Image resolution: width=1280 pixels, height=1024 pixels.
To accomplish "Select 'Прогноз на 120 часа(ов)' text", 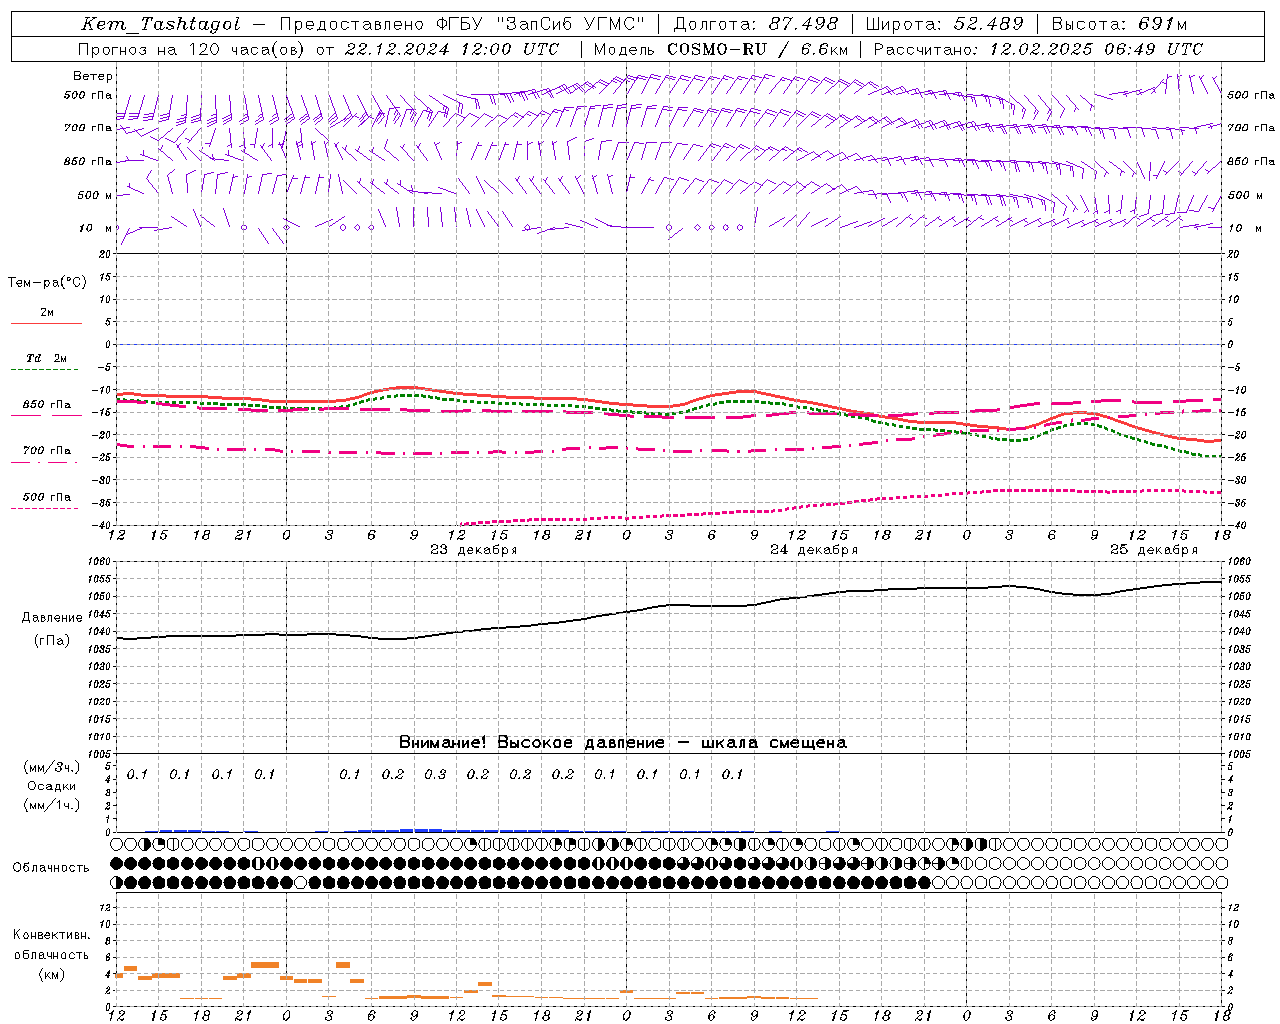I will [191, 49].
